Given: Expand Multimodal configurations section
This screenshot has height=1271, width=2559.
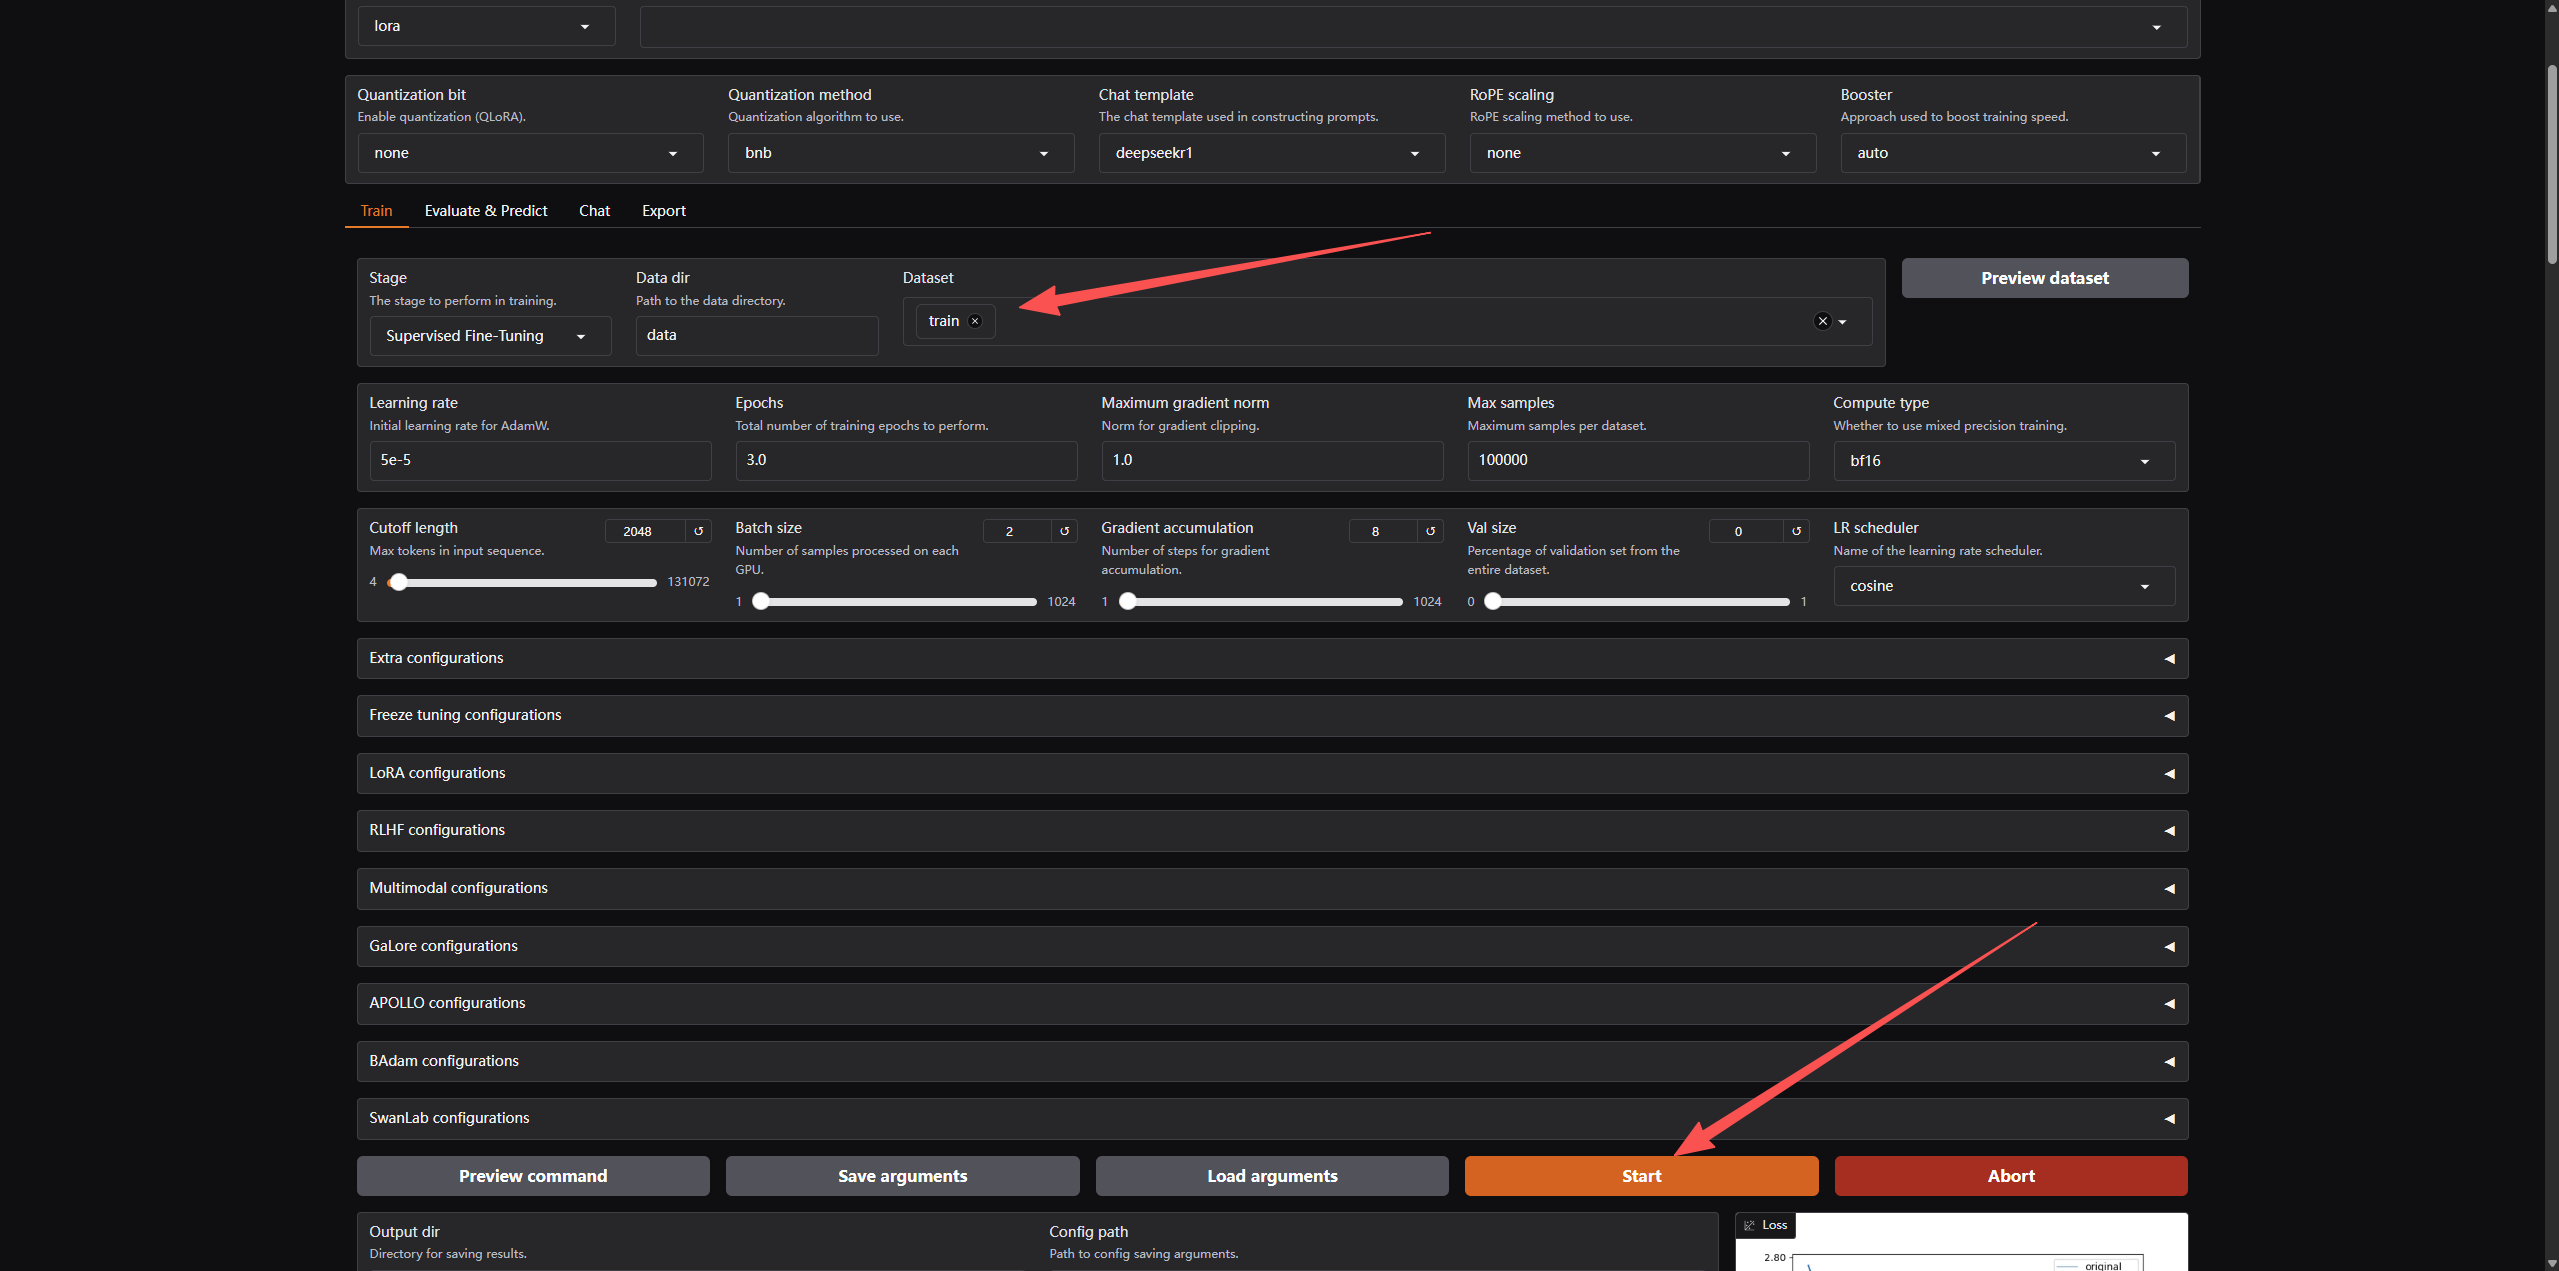Looking at the screenshot, I should point(1272,888).
